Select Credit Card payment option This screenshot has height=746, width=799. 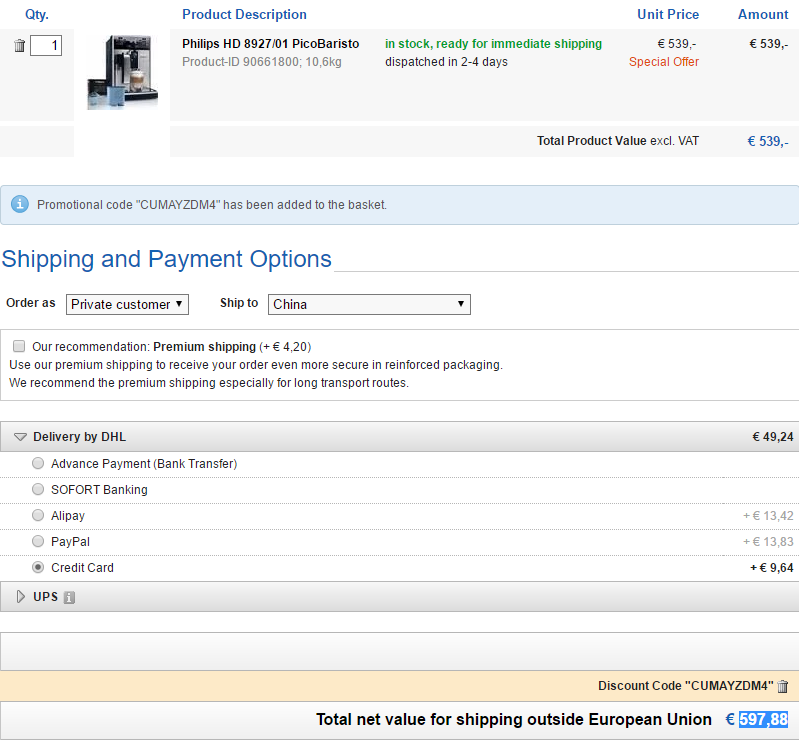[x=38, y=567]
